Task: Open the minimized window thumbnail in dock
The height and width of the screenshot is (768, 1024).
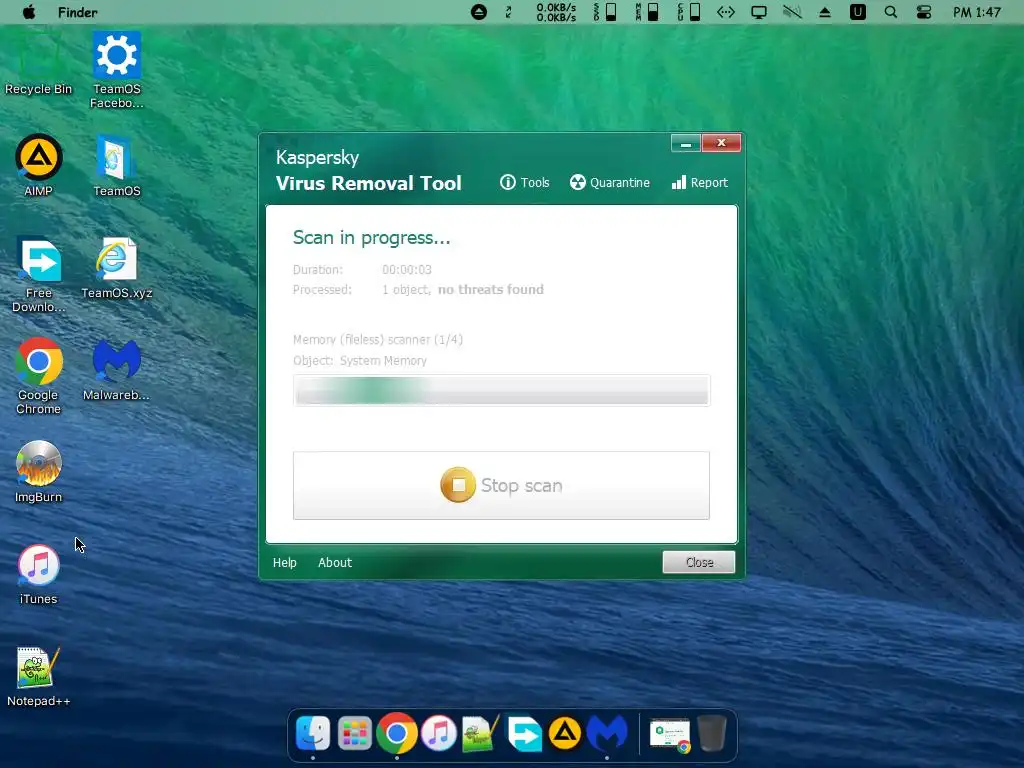Action: click(670, 735)
